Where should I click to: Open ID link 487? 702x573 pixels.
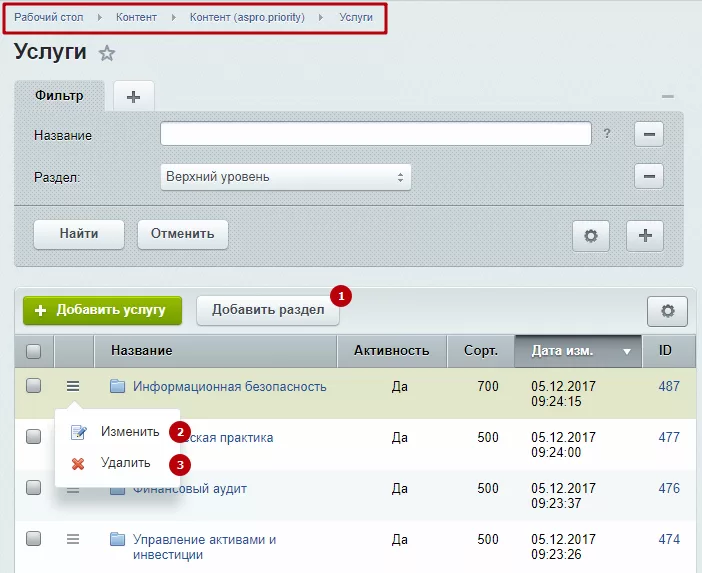(x=669, y=386)
